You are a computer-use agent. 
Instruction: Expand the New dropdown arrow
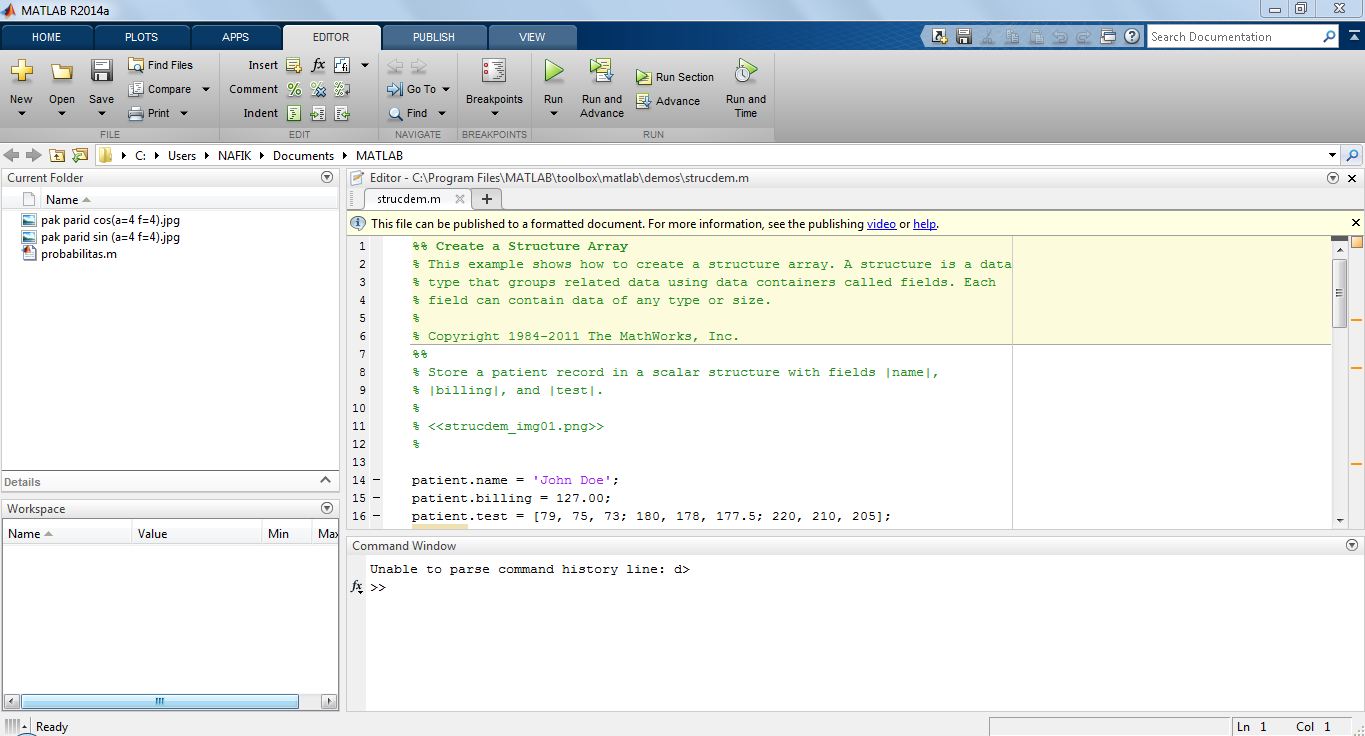[21, 113]
